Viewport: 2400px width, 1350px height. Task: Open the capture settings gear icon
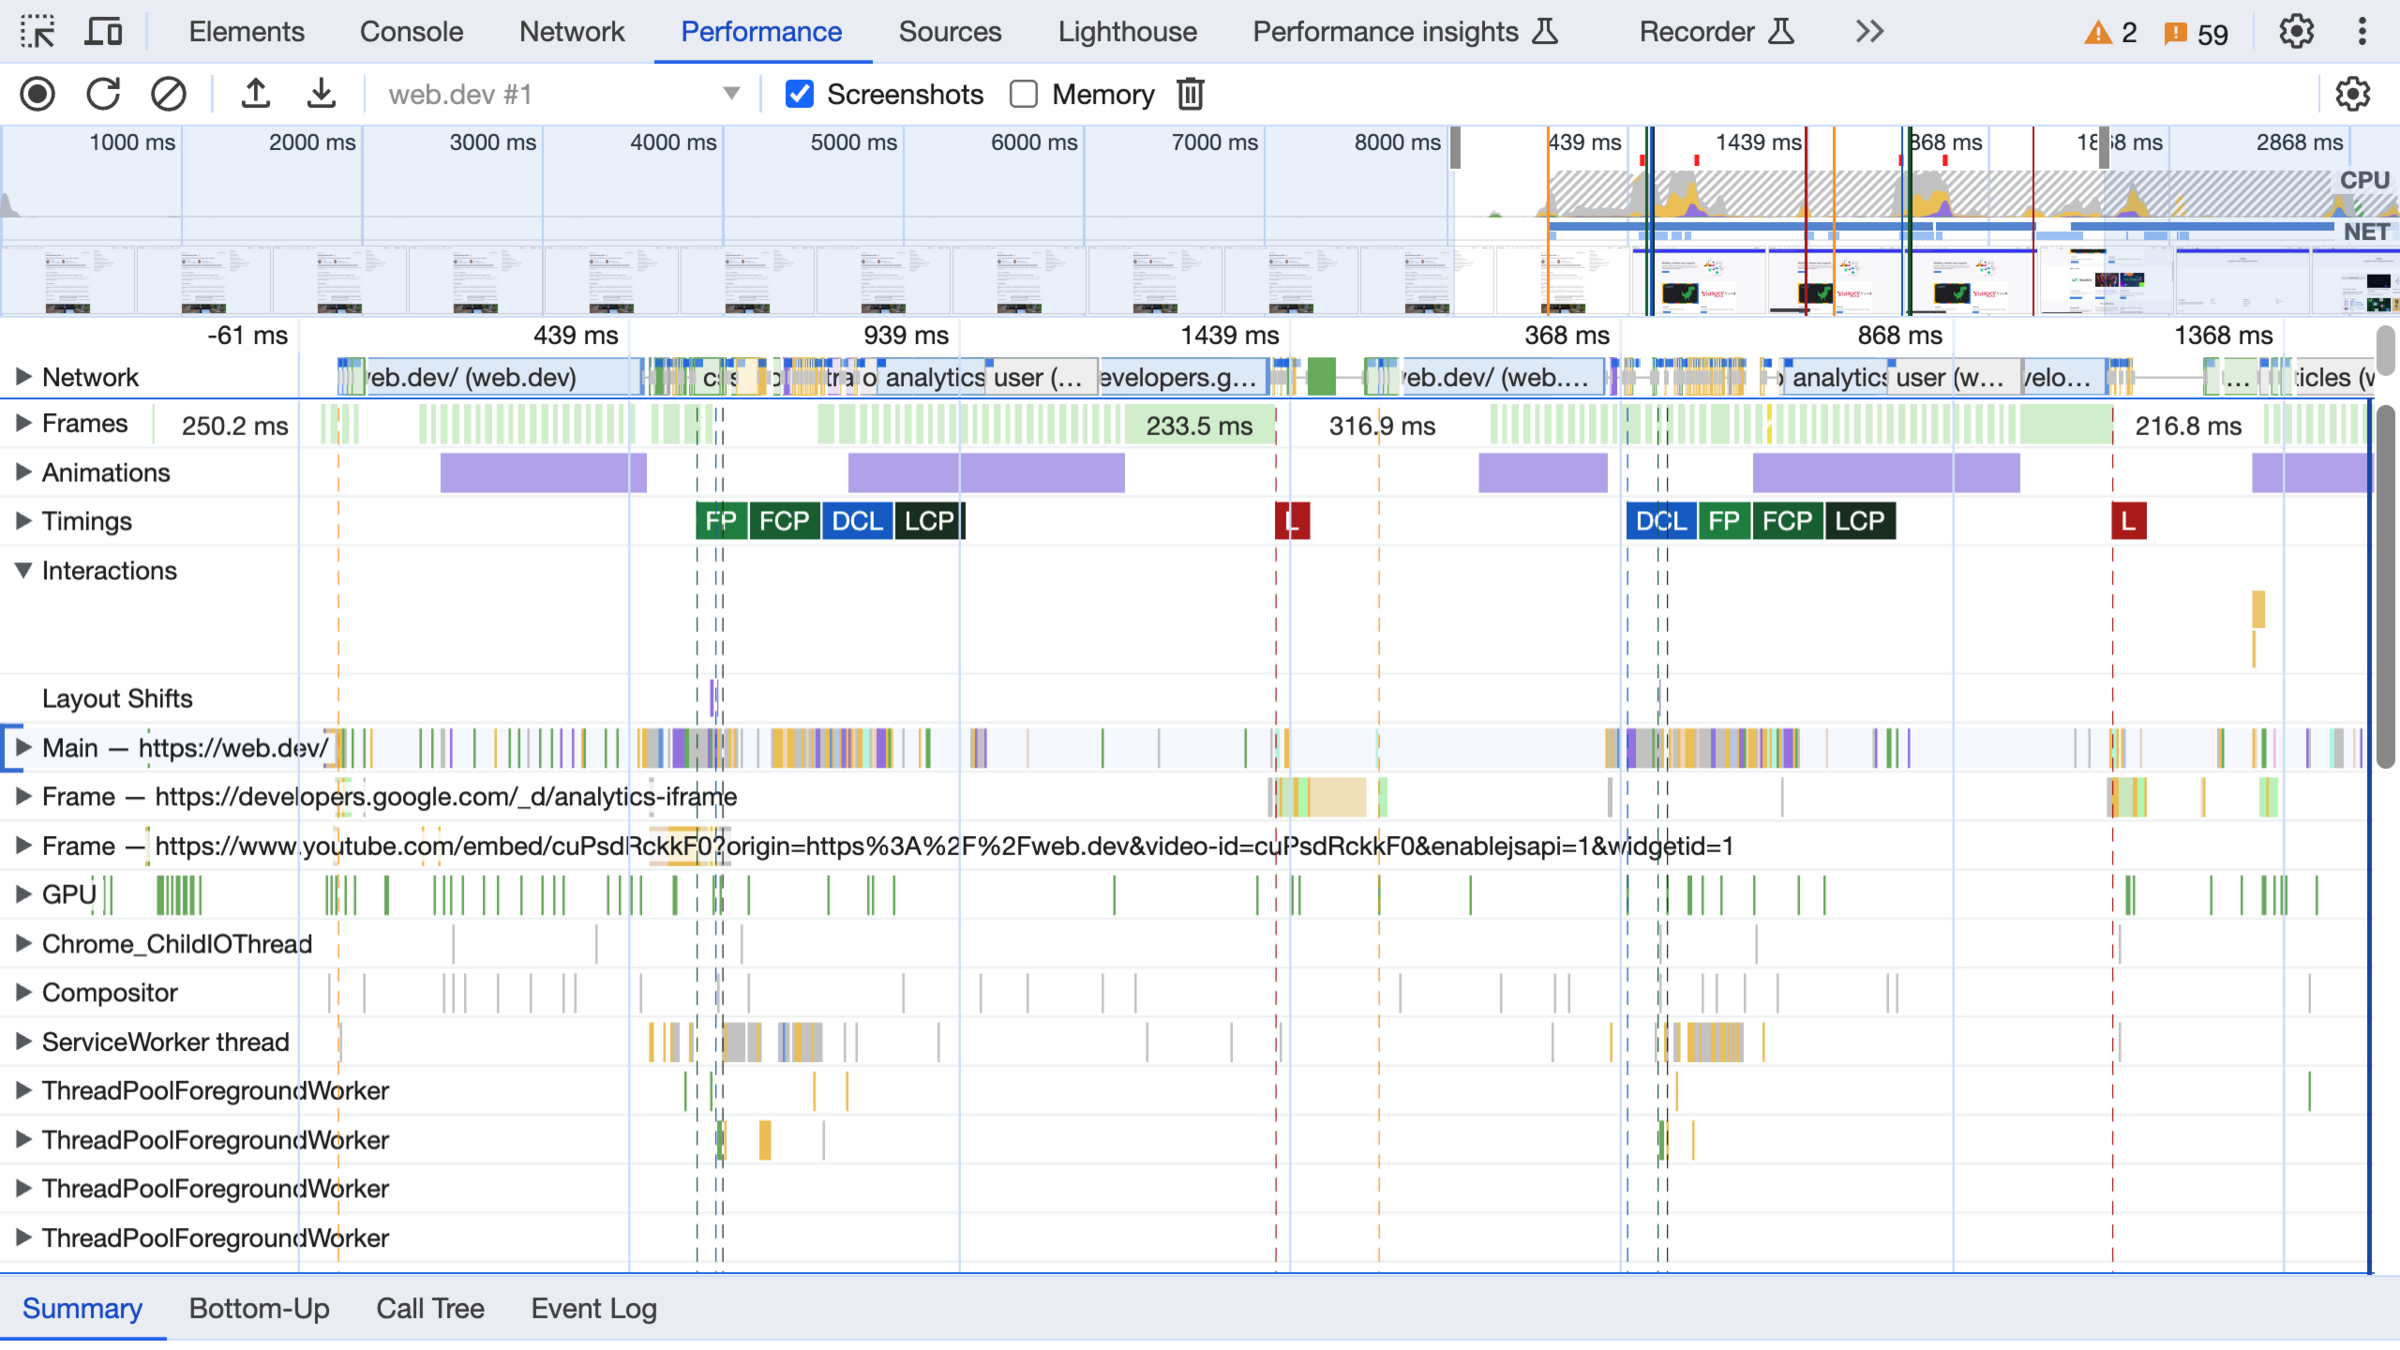(x=2352, y=94)
